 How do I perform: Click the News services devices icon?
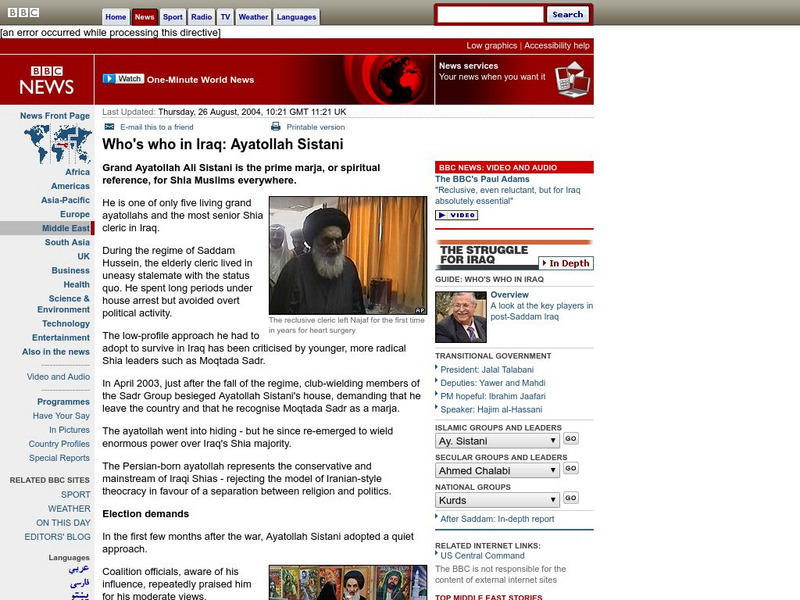(x=572, y=80)
